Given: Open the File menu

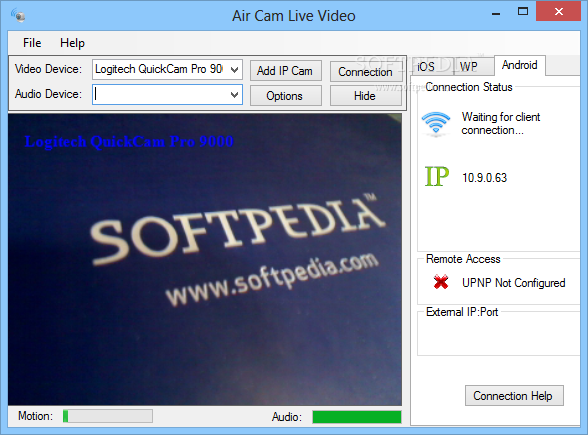Looking at the screenshot, I should 32,43.
